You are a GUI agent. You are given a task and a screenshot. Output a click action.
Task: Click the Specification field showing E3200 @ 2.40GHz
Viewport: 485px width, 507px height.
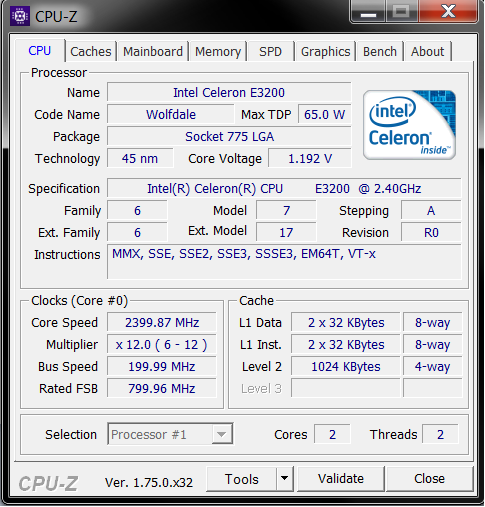click(284, 188)
